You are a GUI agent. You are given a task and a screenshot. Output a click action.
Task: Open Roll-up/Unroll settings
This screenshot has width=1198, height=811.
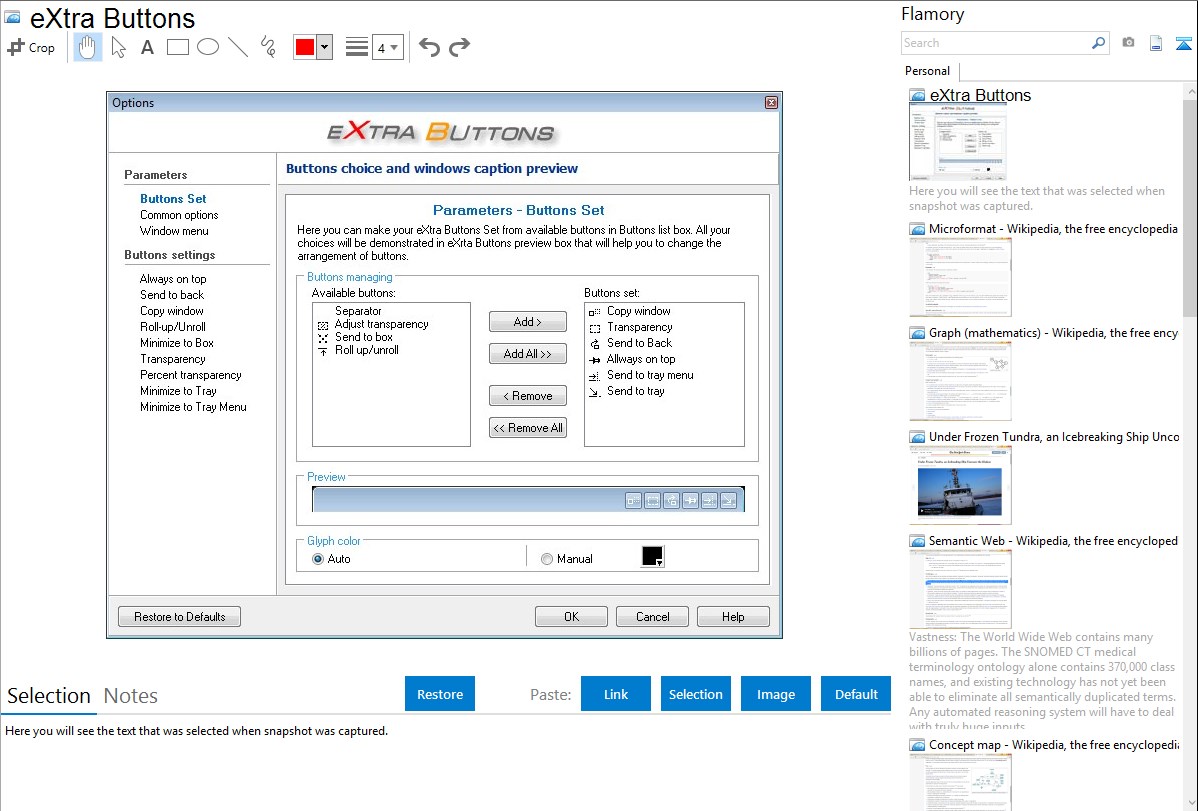[173, 327]
